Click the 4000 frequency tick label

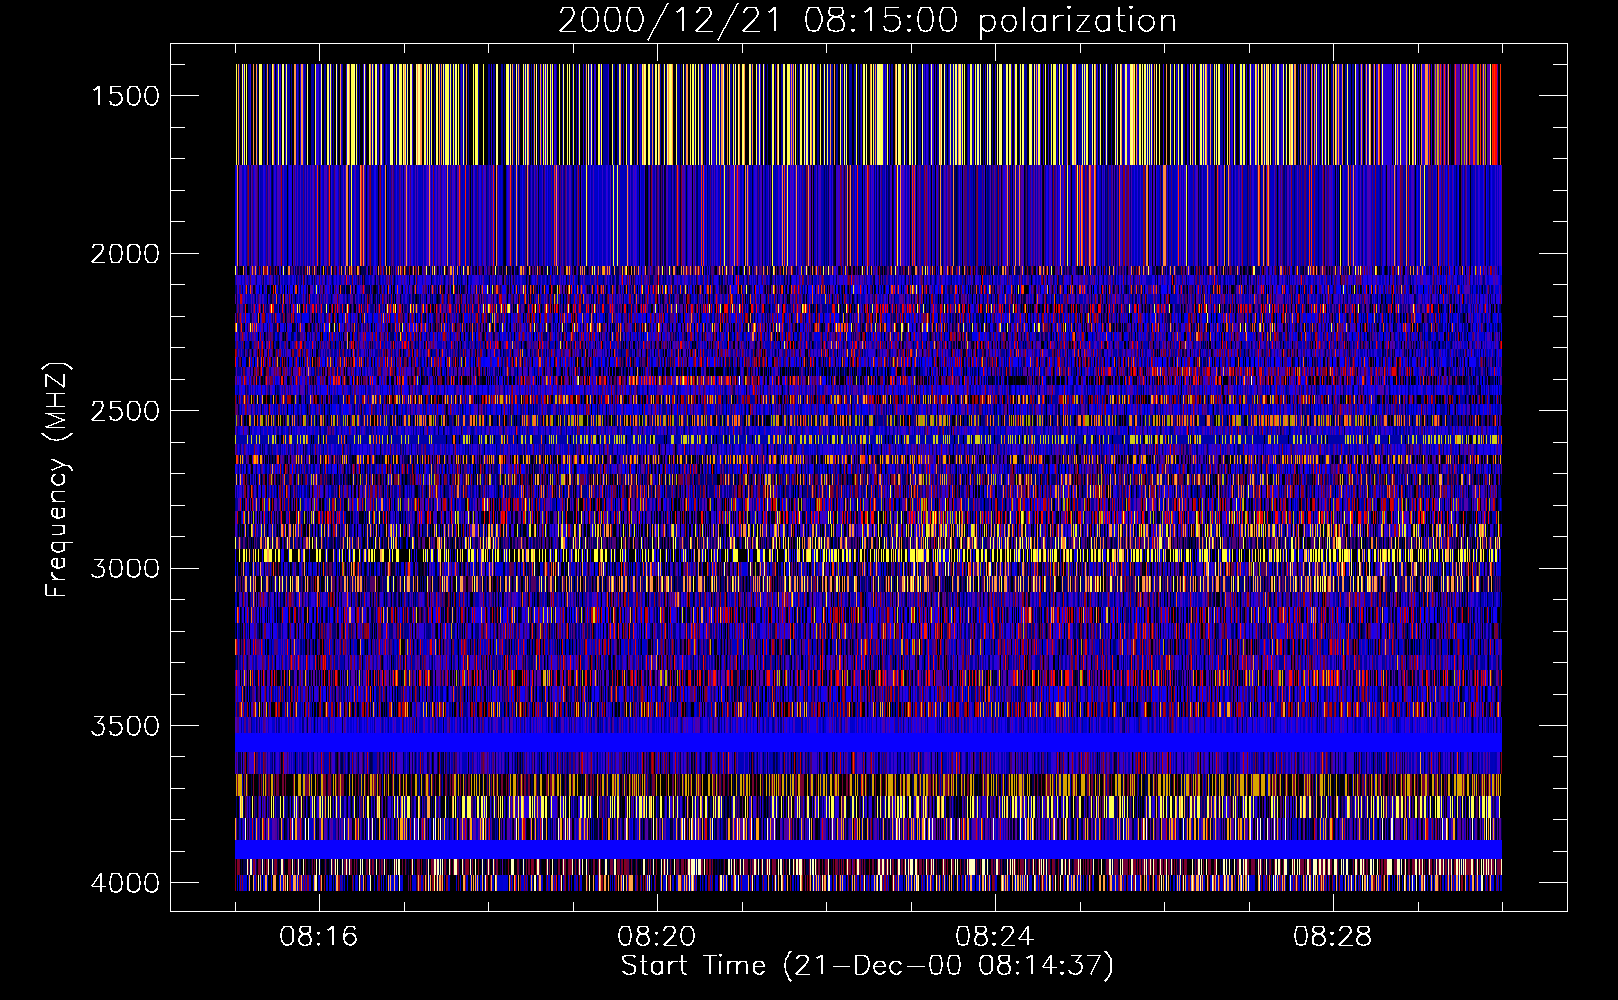125,883
